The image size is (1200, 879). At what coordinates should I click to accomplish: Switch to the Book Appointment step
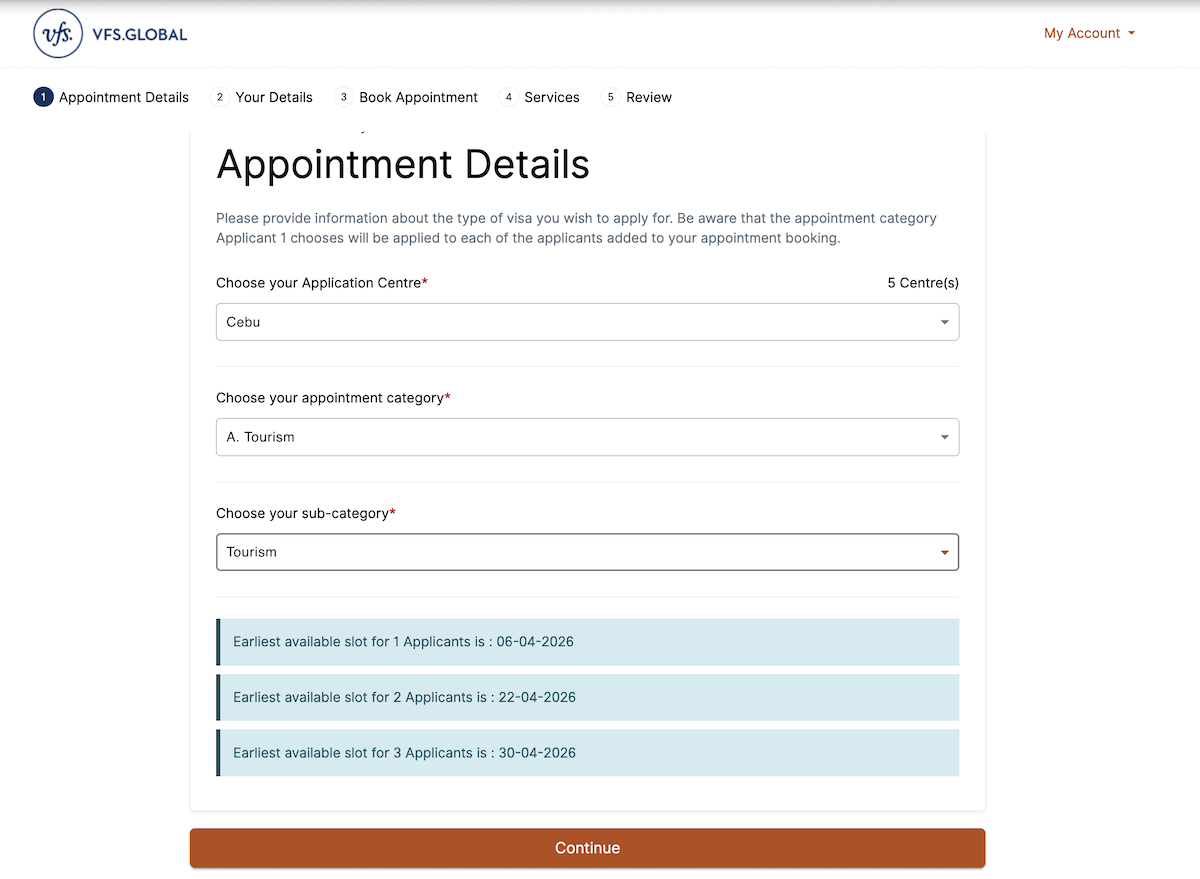pos(418,97)
